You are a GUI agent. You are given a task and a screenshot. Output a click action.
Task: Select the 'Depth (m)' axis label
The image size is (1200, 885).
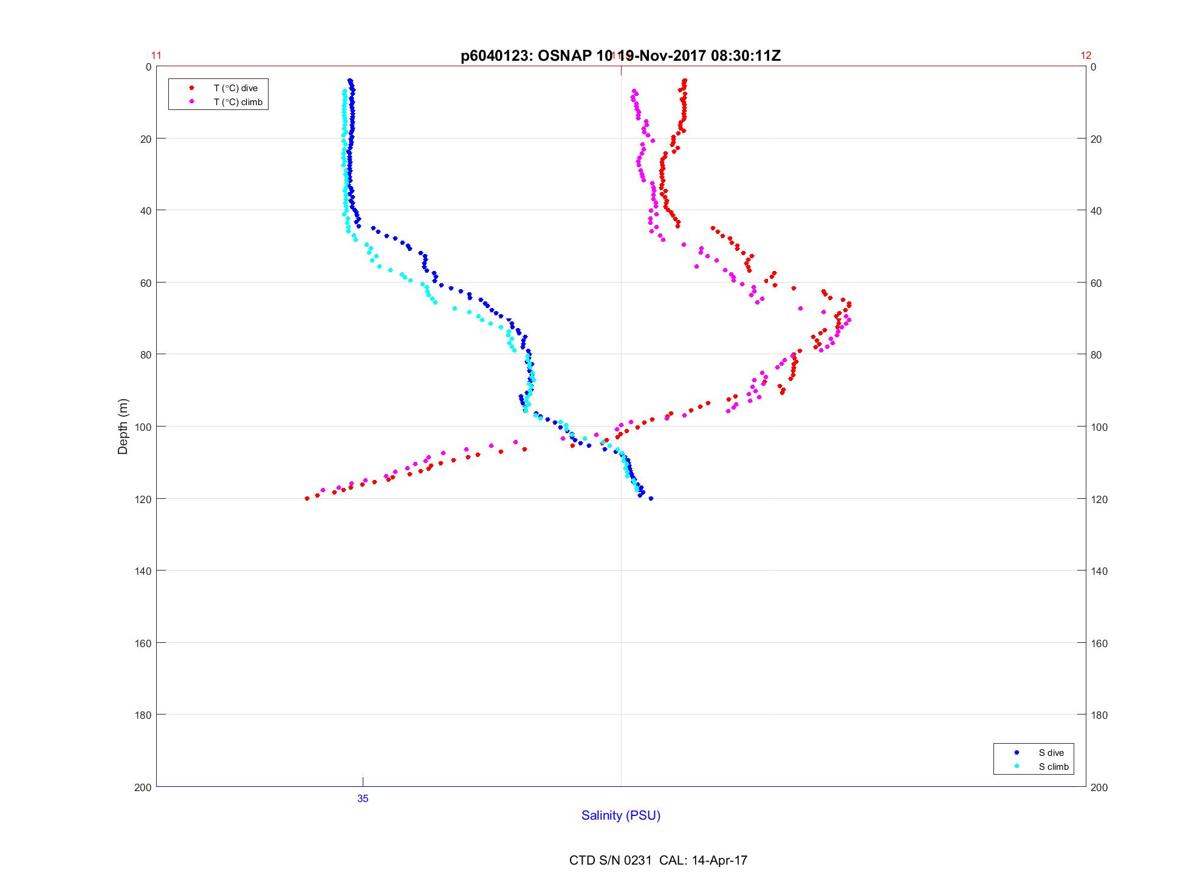(123, 427)
